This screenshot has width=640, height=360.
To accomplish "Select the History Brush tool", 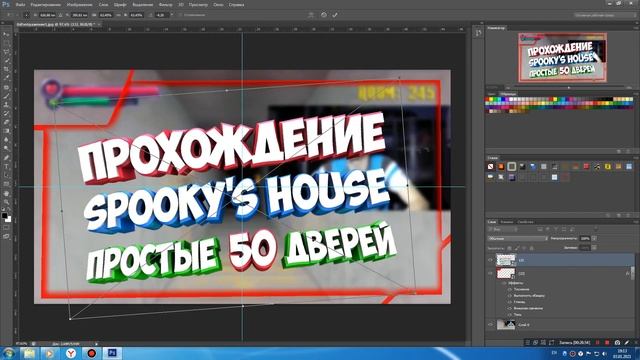I will point(6,113).
